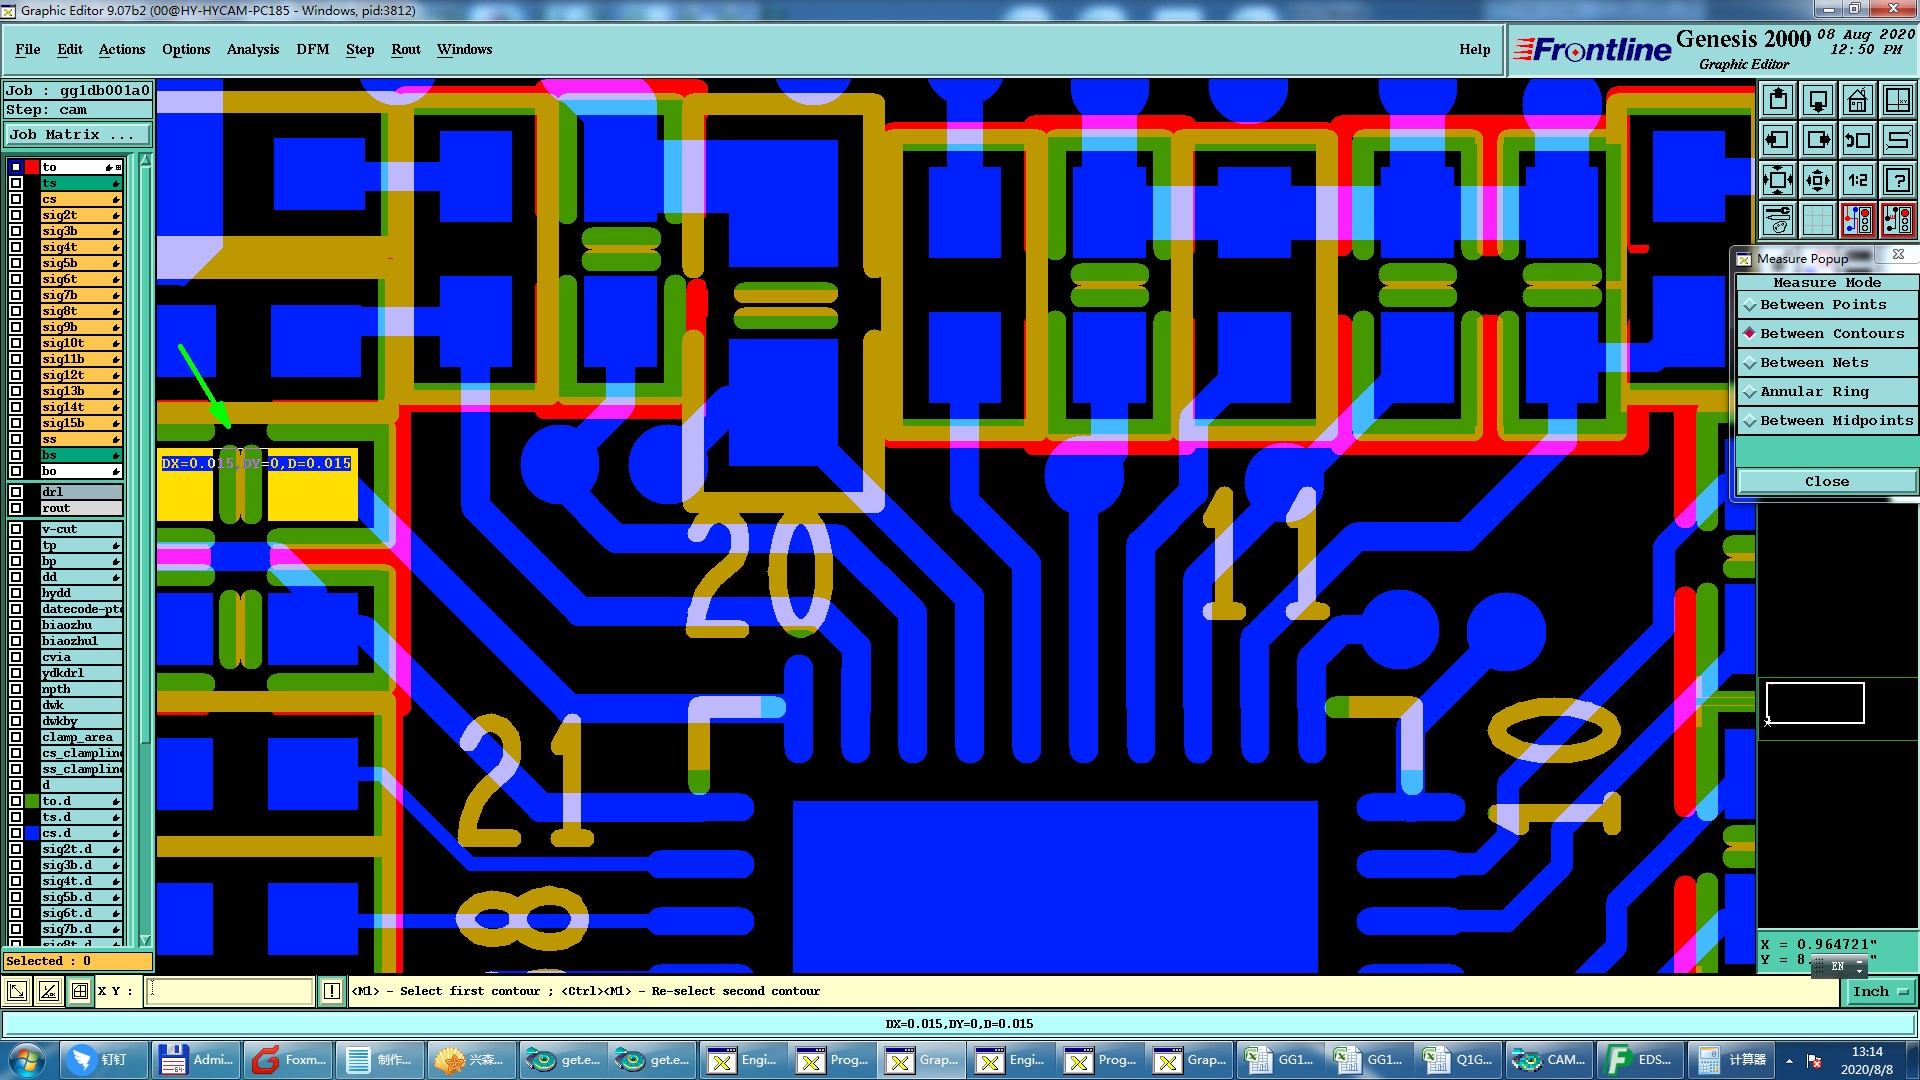
Task: Open the Job Matrix selector
Action: [x=78, y=135]
